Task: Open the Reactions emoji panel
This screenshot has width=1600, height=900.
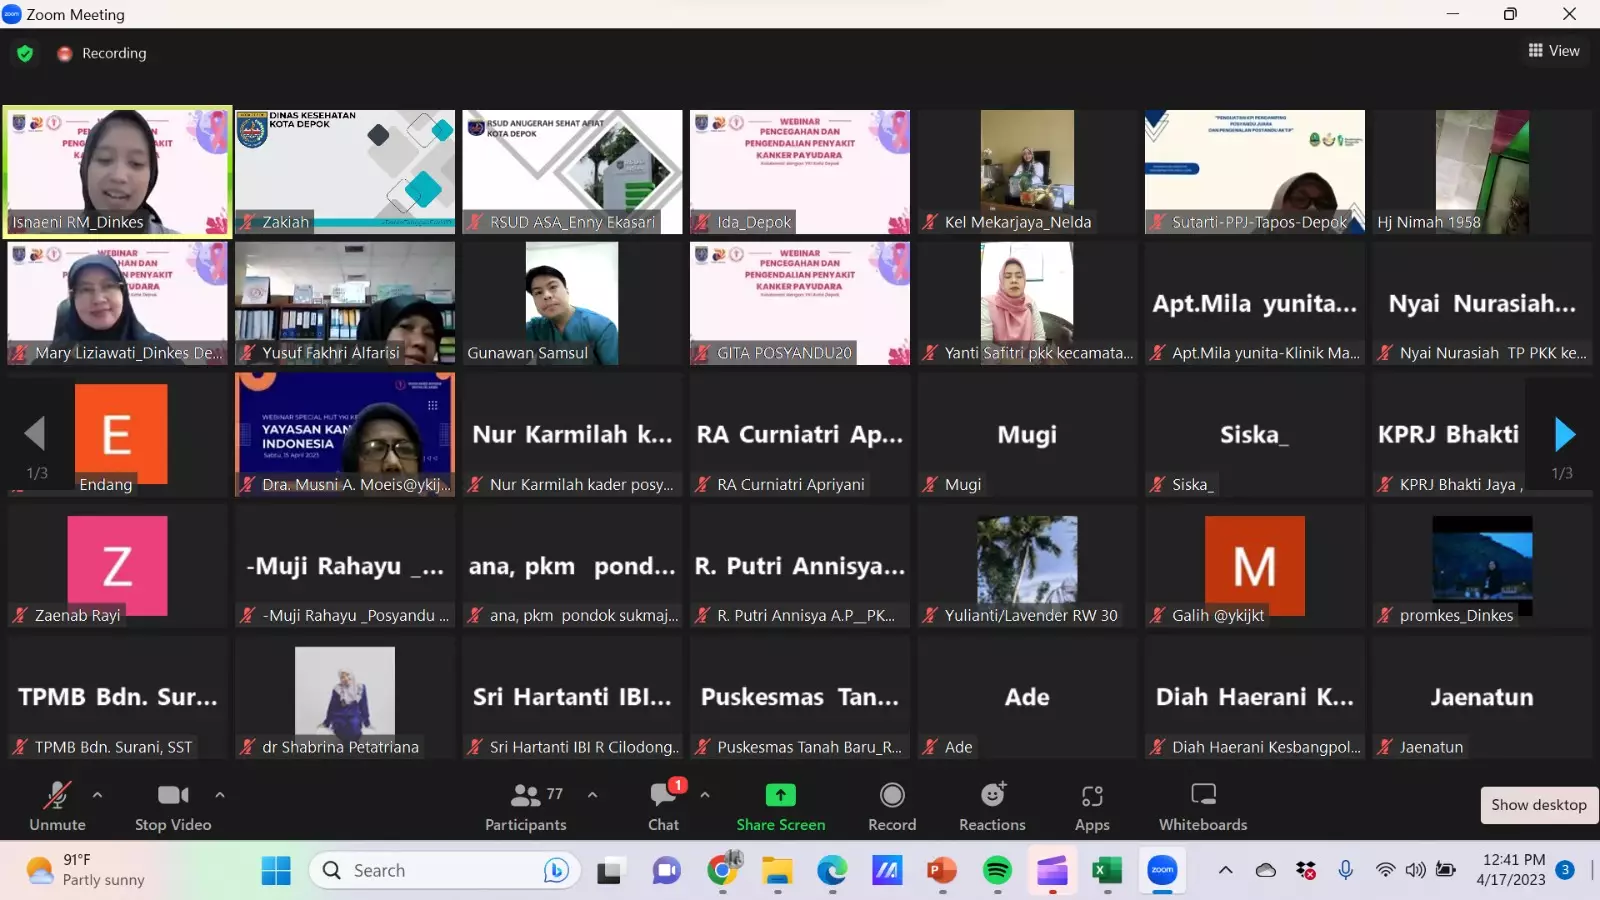Action: click(x=992, y=805)
